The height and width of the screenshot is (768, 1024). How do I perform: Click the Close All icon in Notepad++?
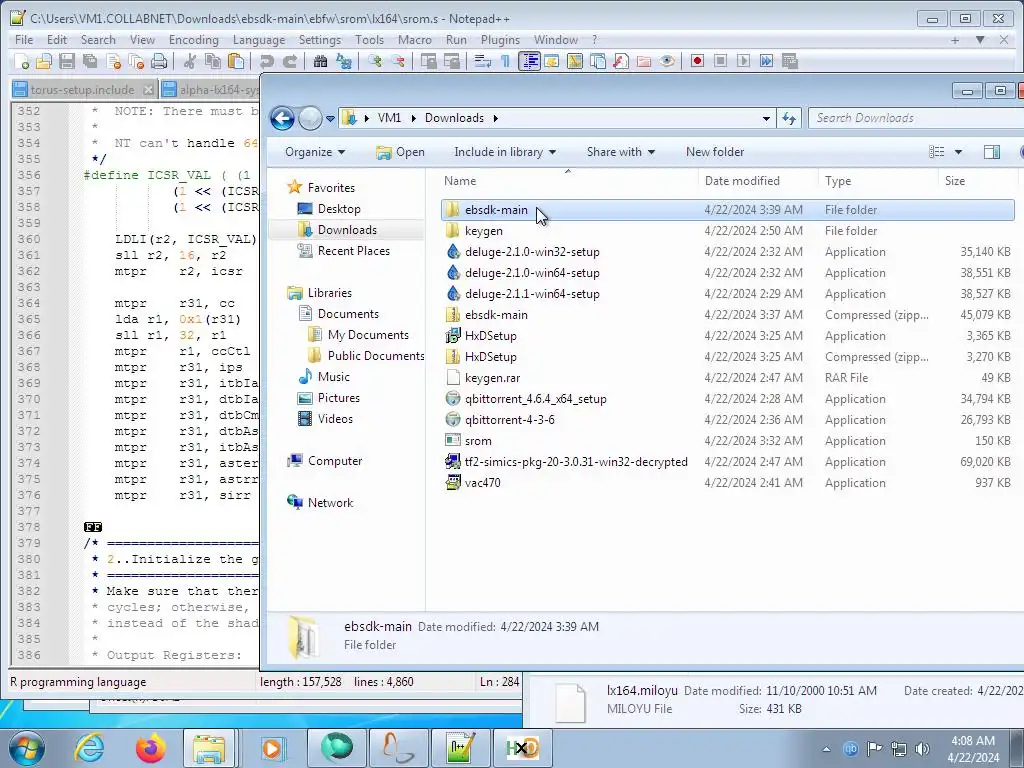coord(136,61)
